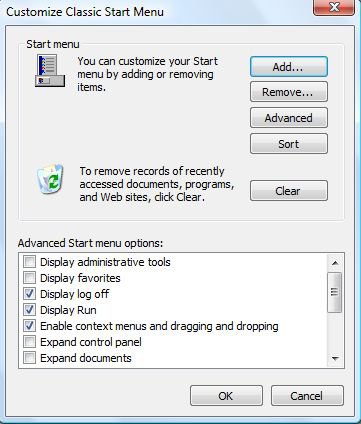Close the Customize Classic Start Menu window
This screenshot has width=361, height=424.
point(334,7)
